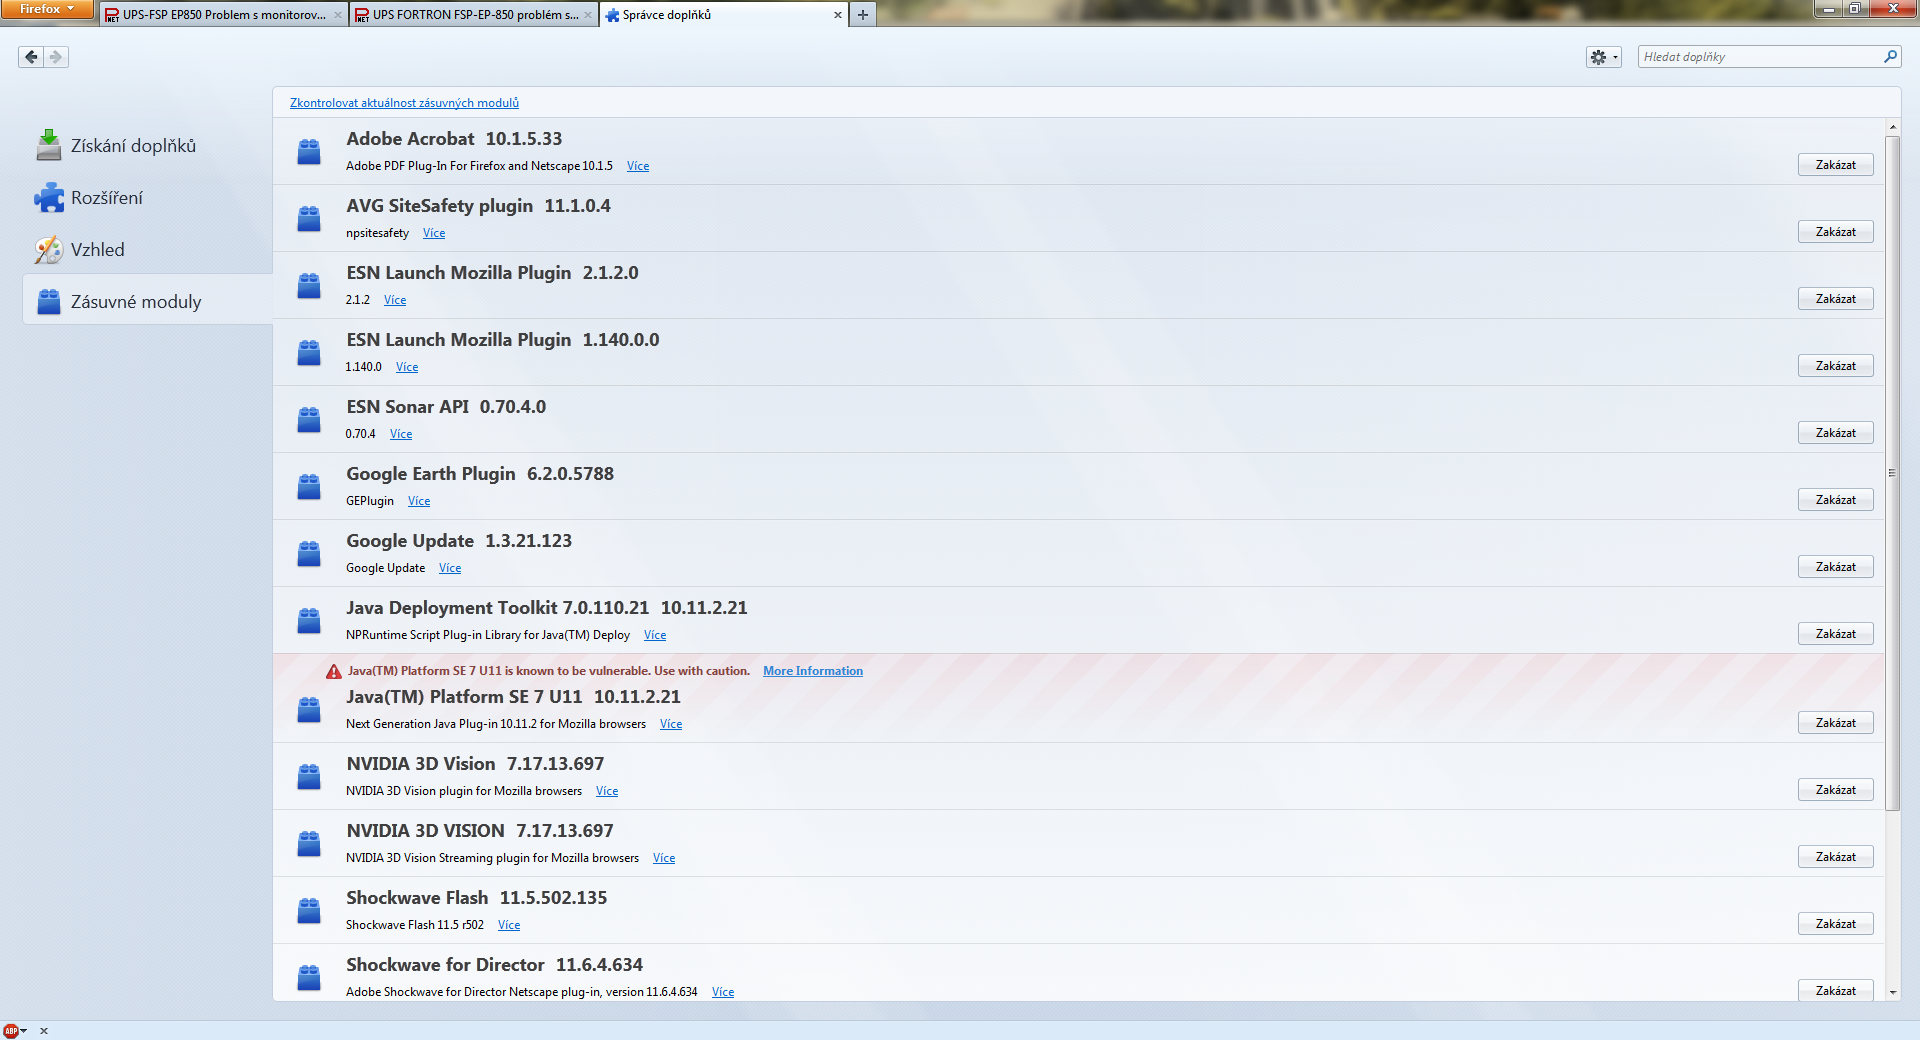
Task: Click Shockwave for Director plugin icon
Action: 309,977
